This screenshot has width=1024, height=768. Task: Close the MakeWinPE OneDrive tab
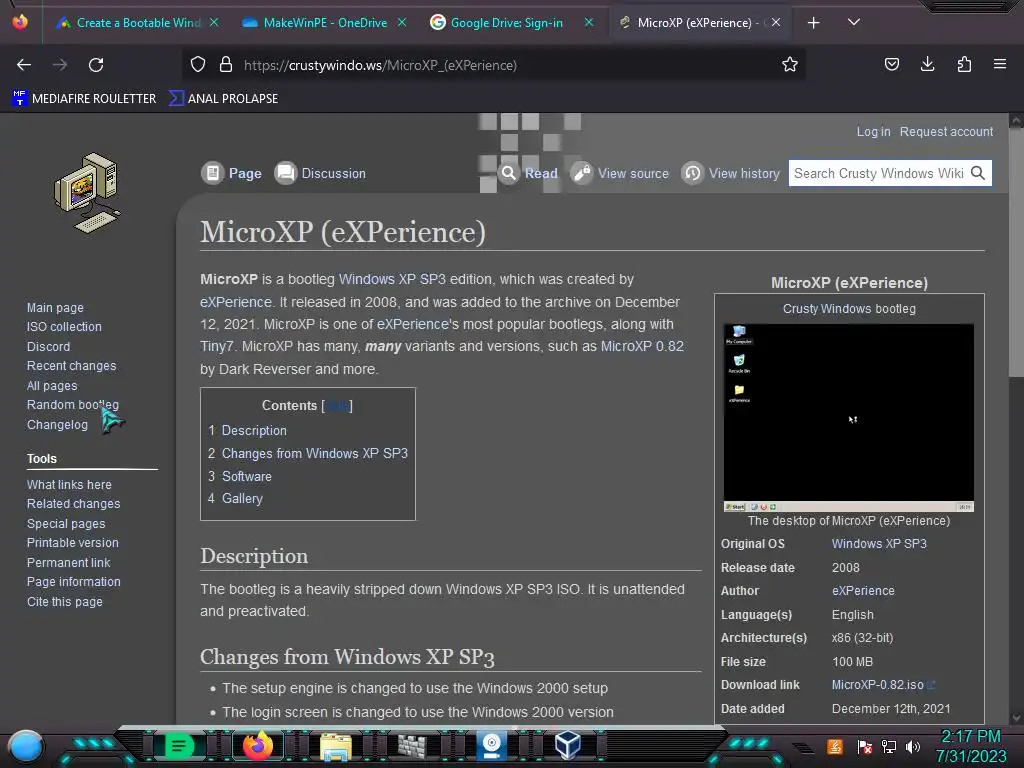pyautogui.click(x=402, y=23)
